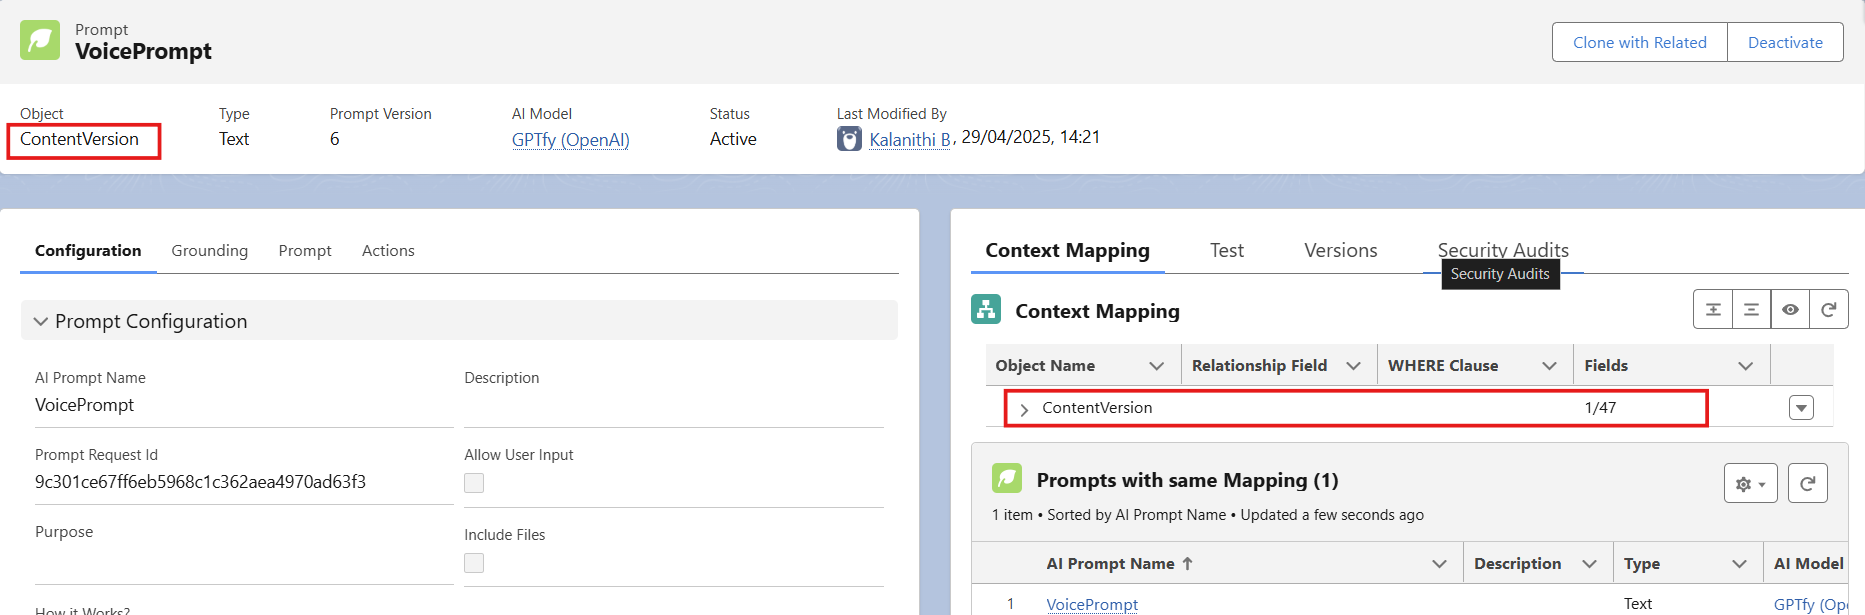Open the Kalanithi B user link
The height and width of the screenshot is (615, 1865).
point(910,140)
